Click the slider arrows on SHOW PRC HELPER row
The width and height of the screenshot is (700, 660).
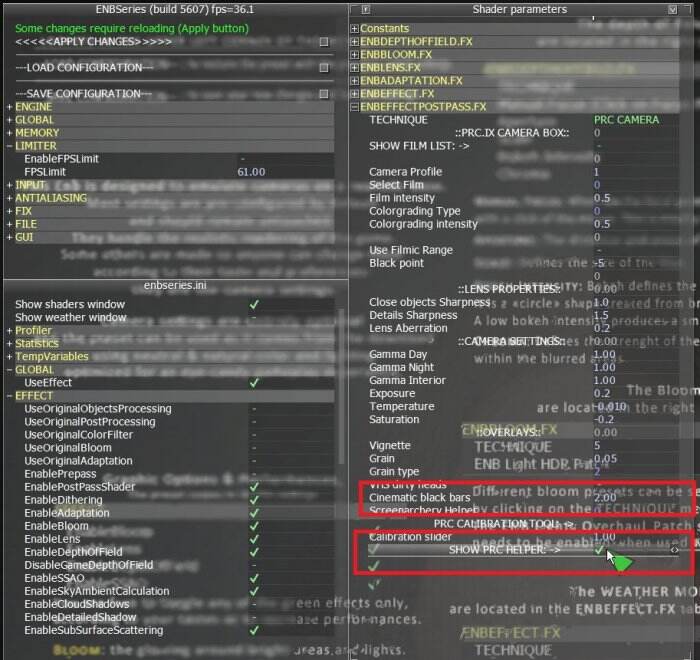coord(674,550)
